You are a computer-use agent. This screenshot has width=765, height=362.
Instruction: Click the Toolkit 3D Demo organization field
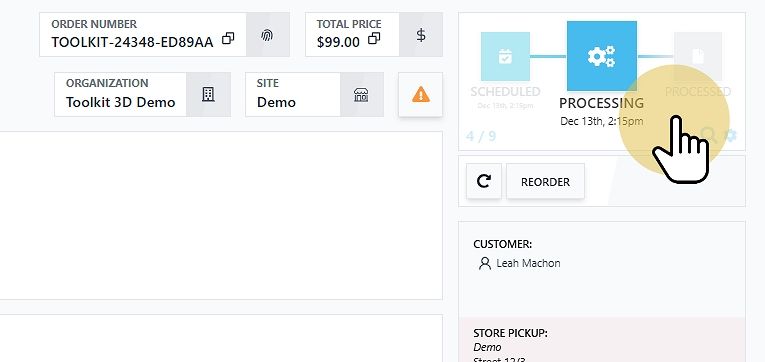tap(121, 95)
